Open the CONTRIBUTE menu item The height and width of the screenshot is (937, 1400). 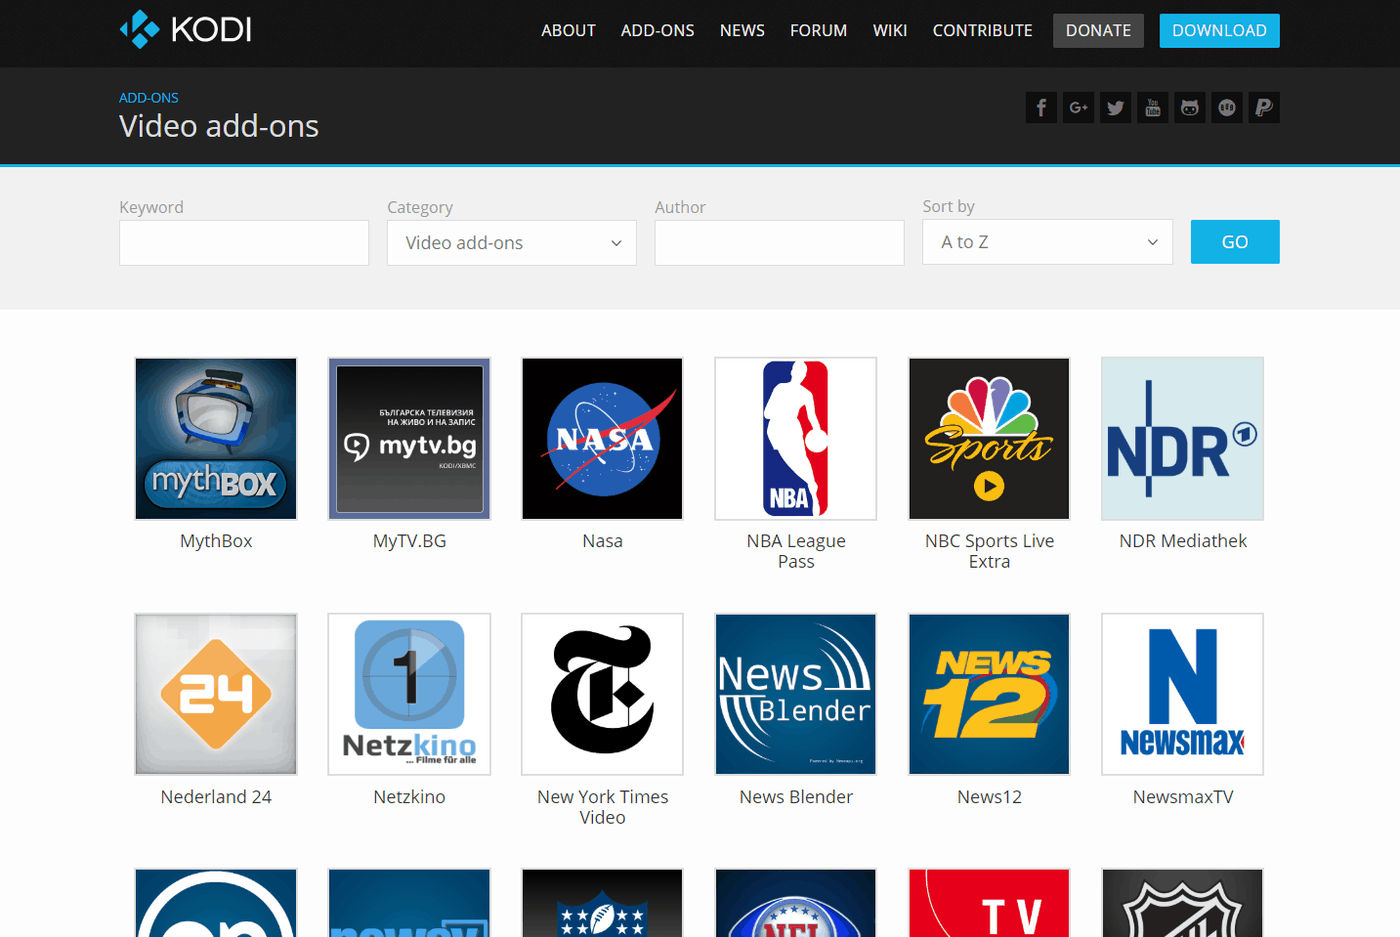coord(982,31)
